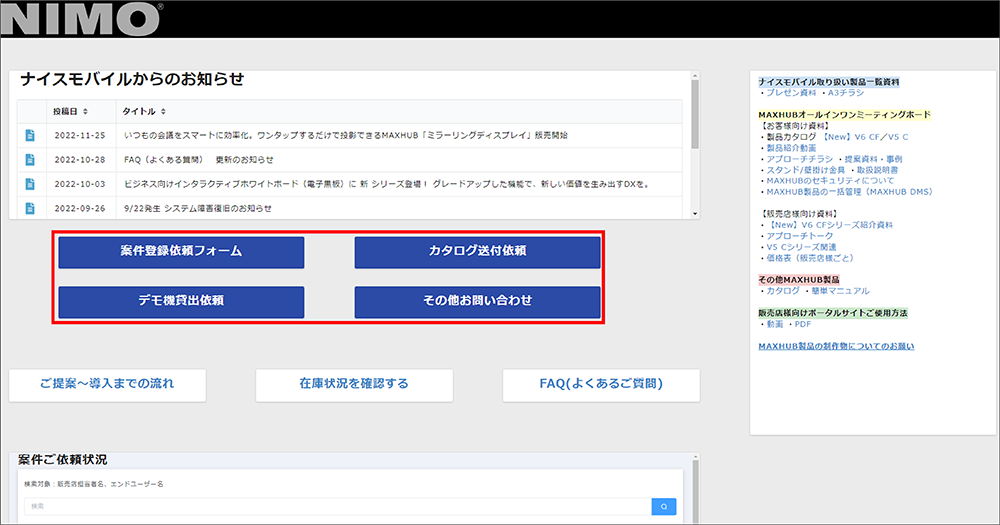Open the ミラーリングディスプレイ販売開始 notice title
Viewport: 1000px width, 525px height.
click(346, 135)
